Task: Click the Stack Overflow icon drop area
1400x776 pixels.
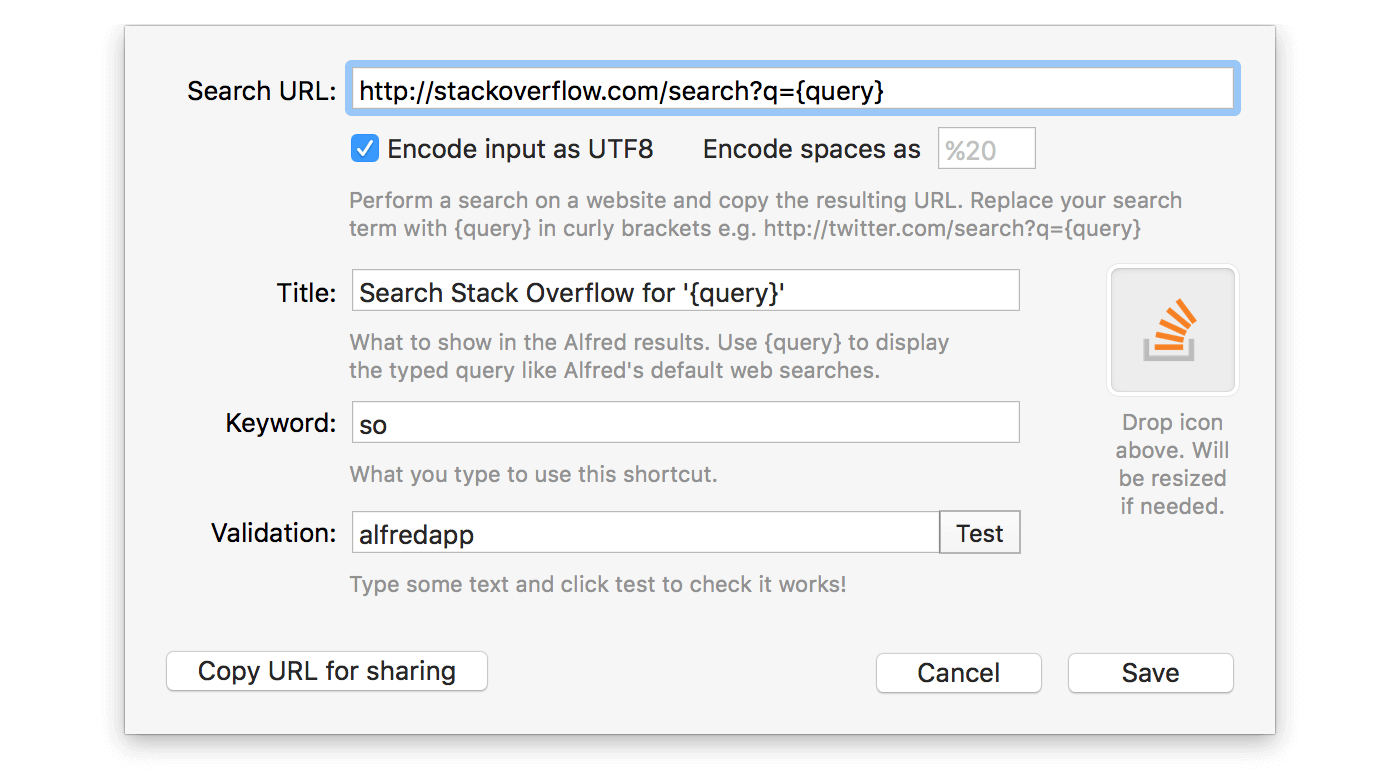Action: [1172, 330]
